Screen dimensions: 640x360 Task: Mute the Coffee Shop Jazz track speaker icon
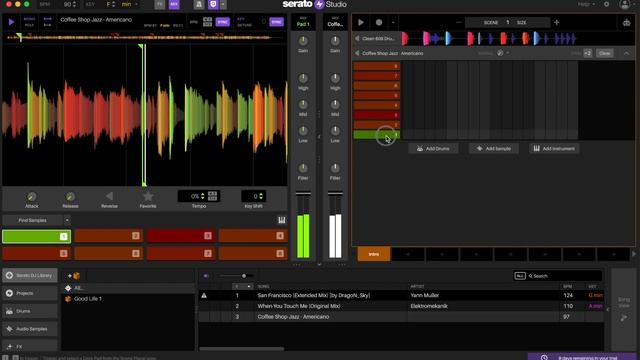(x=357, y=53)
